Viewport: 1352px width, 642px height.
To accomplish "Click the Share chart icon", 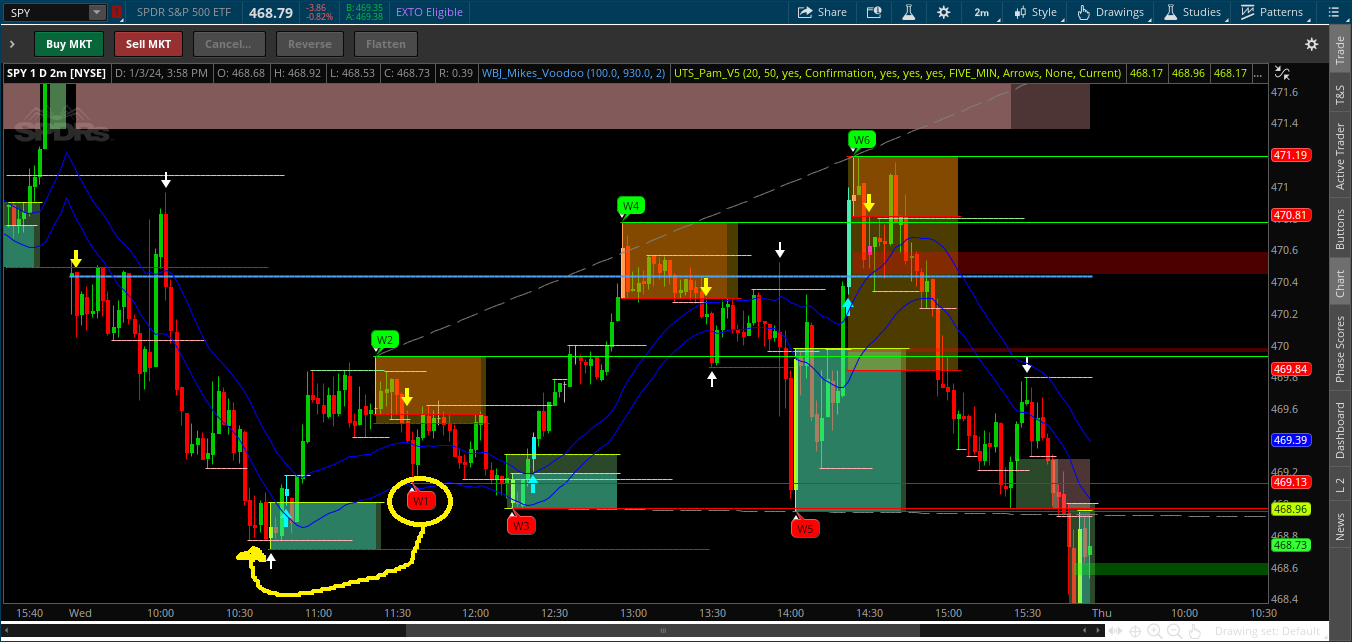I will coord(821,12).
